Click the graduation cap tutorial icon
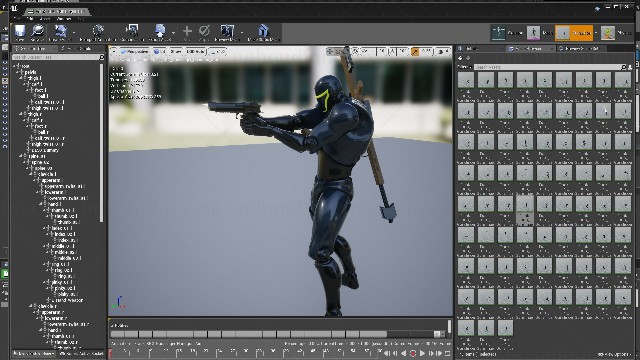640x360 pixels. (x=597, y=9)
